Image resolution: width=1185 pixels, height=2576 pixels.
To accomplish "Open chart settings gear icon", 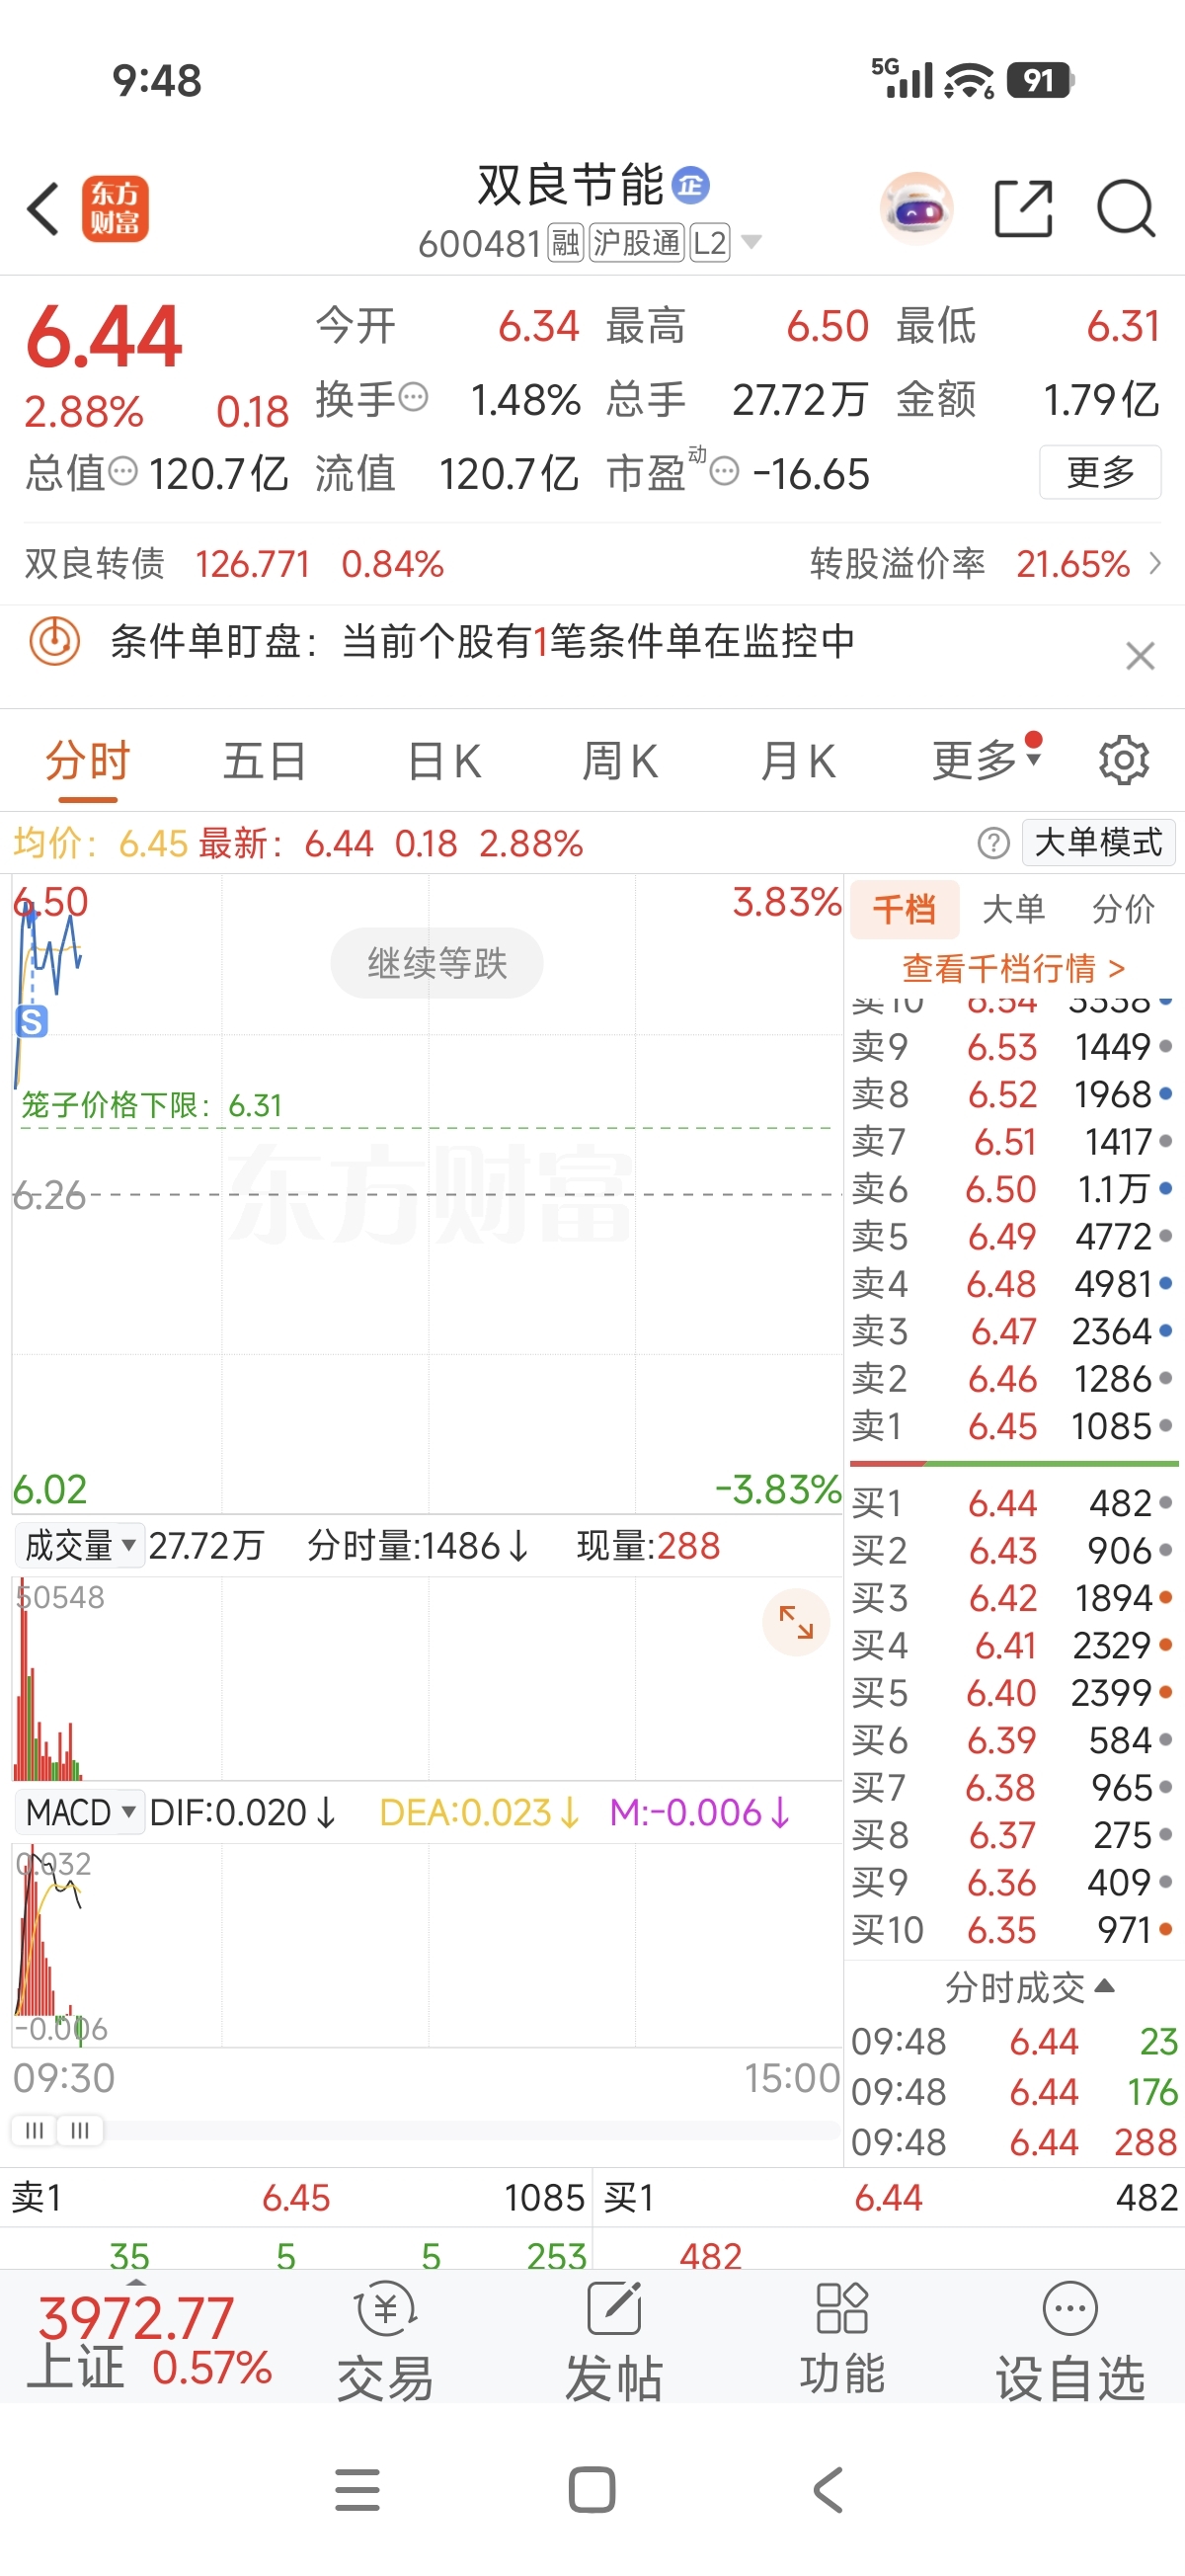I will click(x=1124, y=761).
